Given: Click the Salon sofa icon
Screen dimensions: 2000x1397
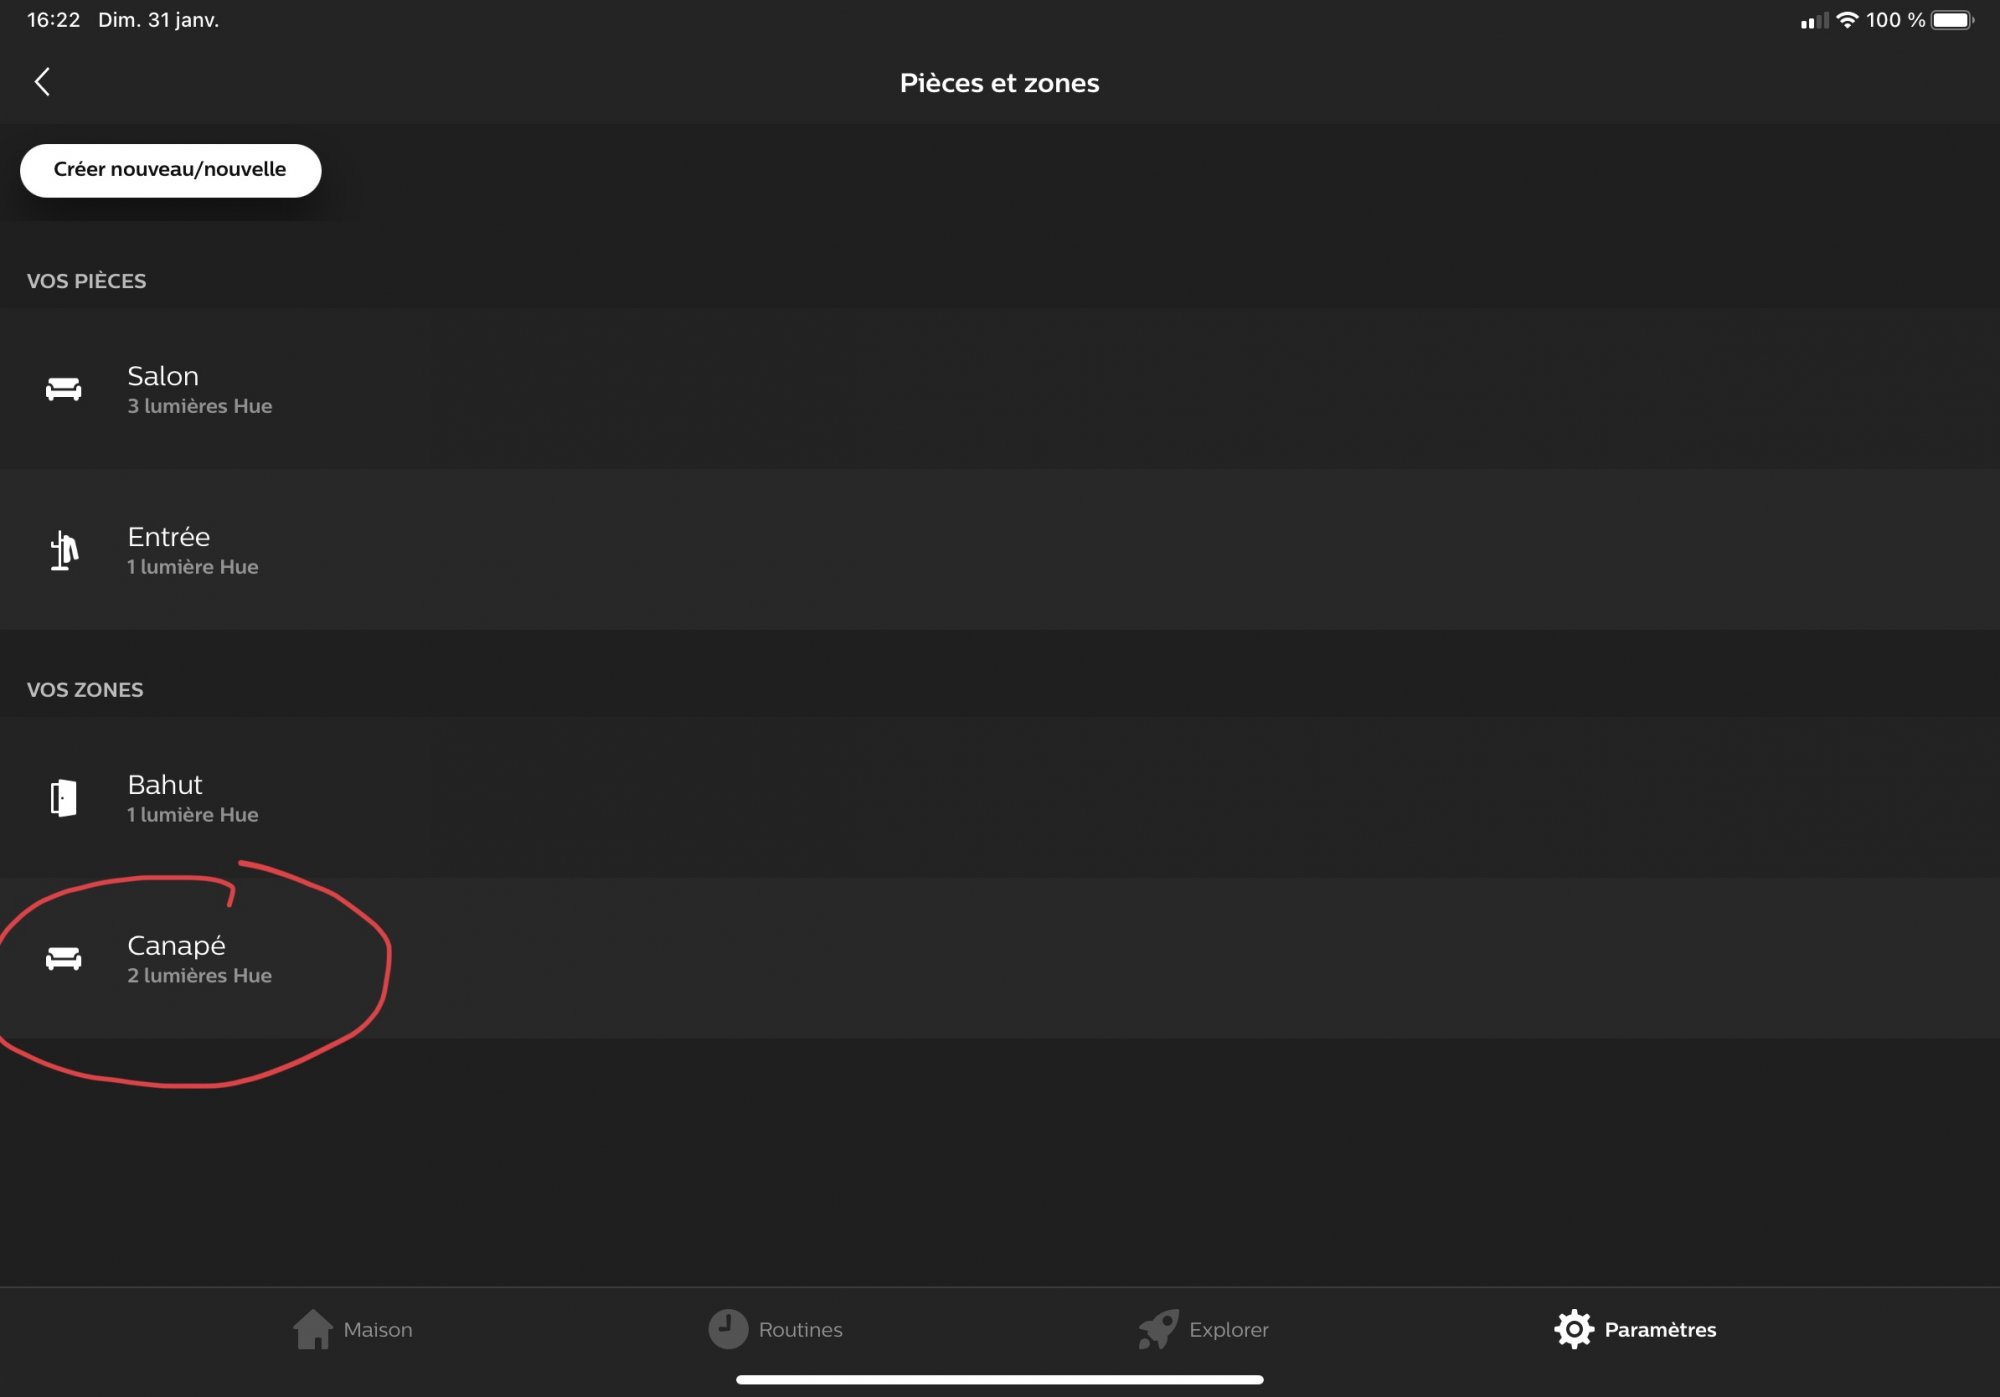Looking at the screenshot, I should point(64,389).
